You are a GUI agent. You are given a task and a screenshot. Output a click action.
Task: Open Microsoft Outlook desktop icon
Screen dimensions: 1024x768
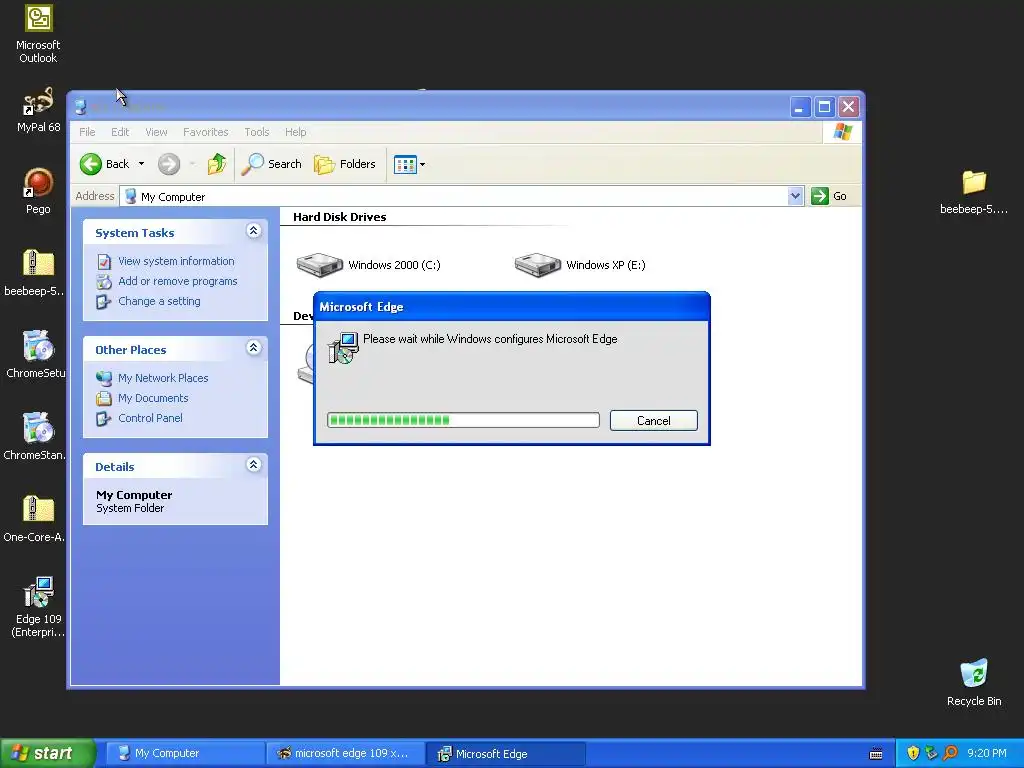[x=38, y=34]
